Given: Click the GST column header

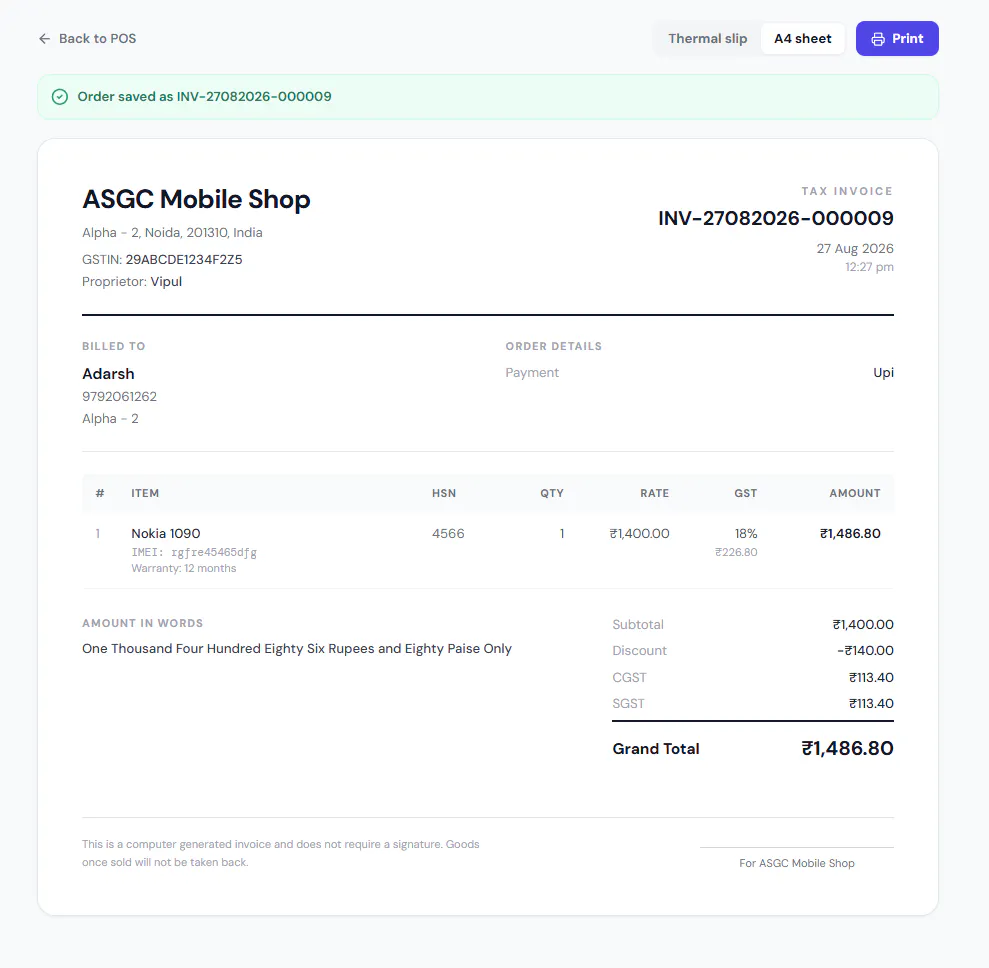Looking at the screenshot, I should pos(746,493).
